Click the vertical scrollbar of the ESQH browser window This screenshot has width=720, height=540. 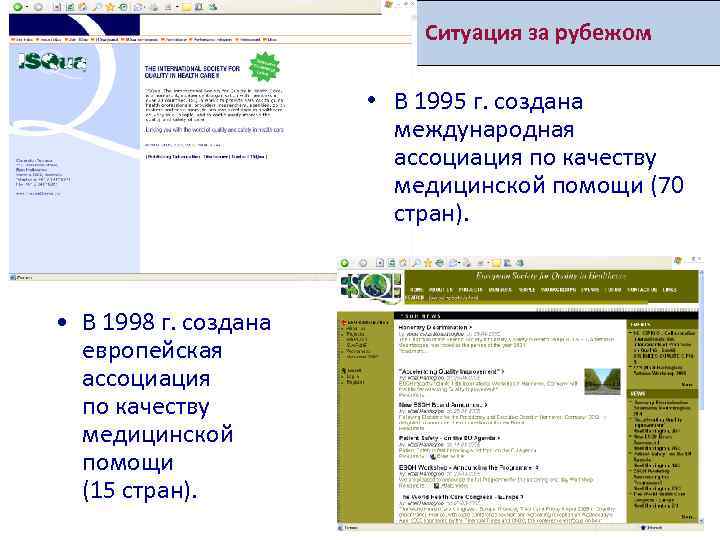tap(701, 395)
